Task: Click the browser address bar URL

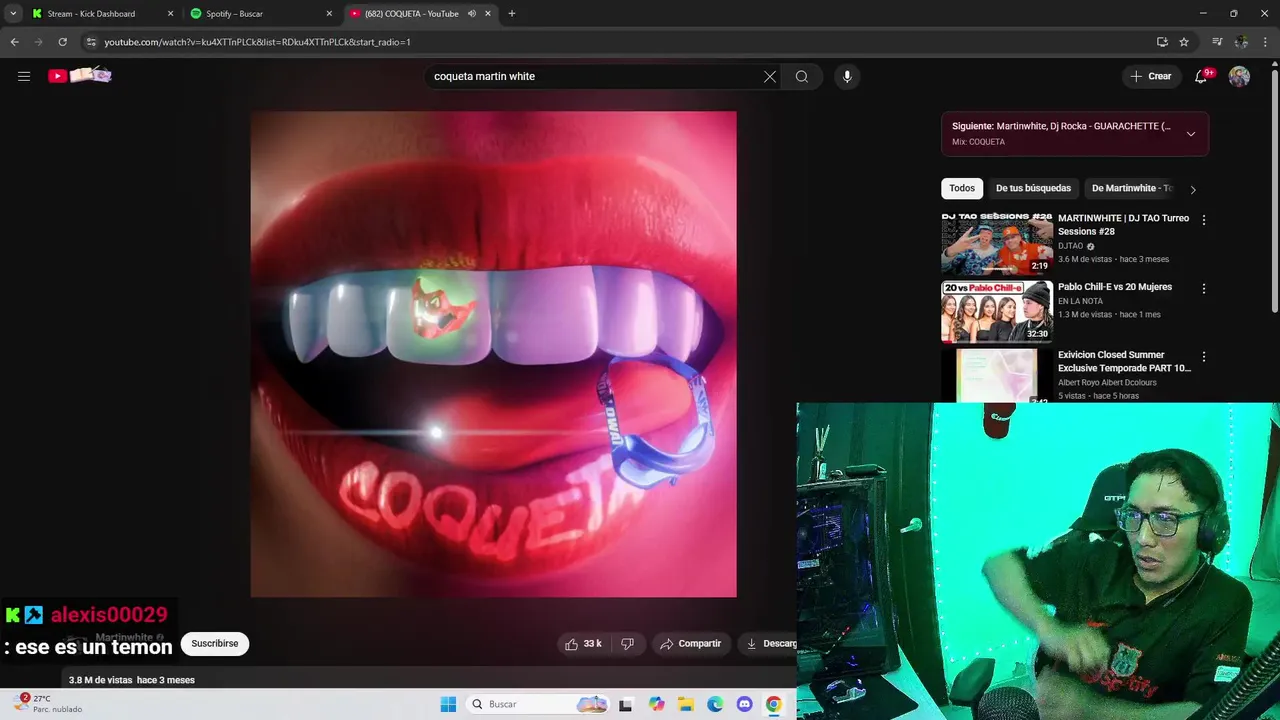Action: click(257, 42)
